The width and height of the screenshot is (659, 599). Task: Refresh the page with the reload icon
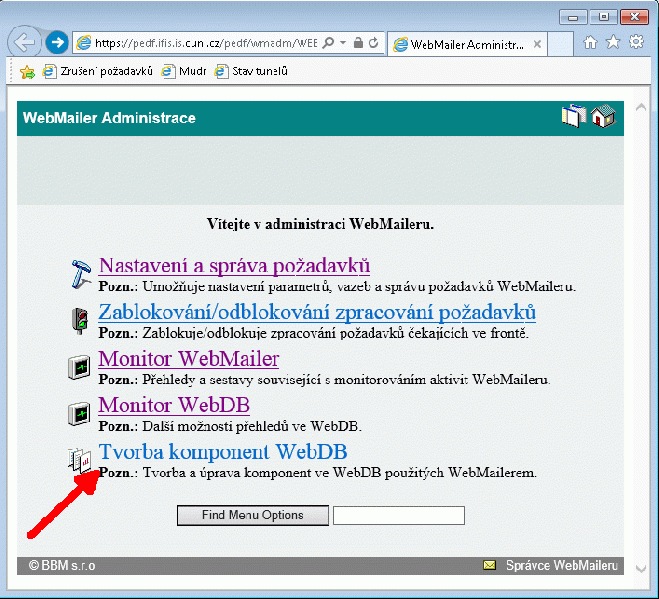[373, 42]
